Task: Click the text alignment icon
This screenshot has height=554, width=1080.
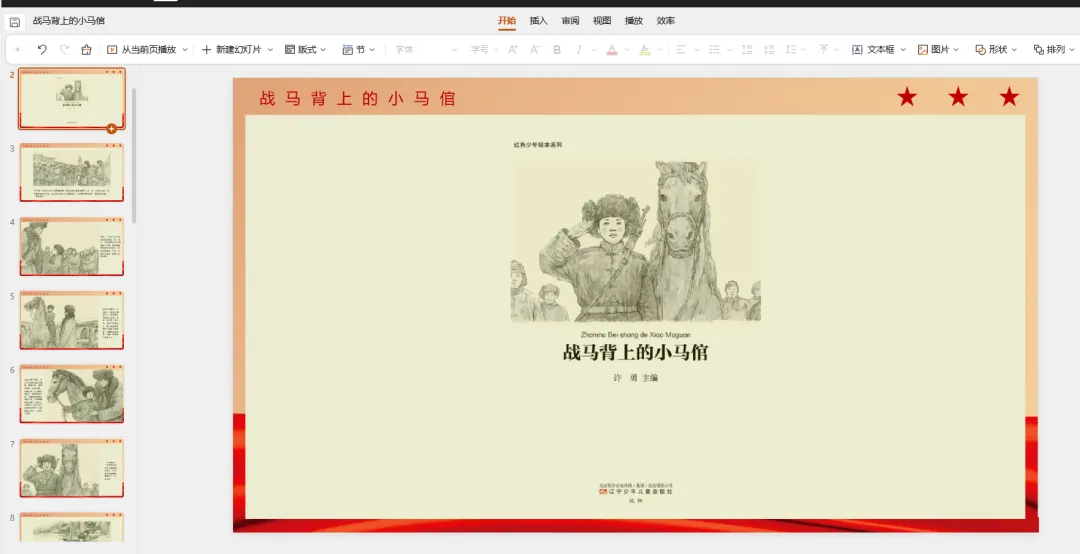Action: click(x=681, y=50)
